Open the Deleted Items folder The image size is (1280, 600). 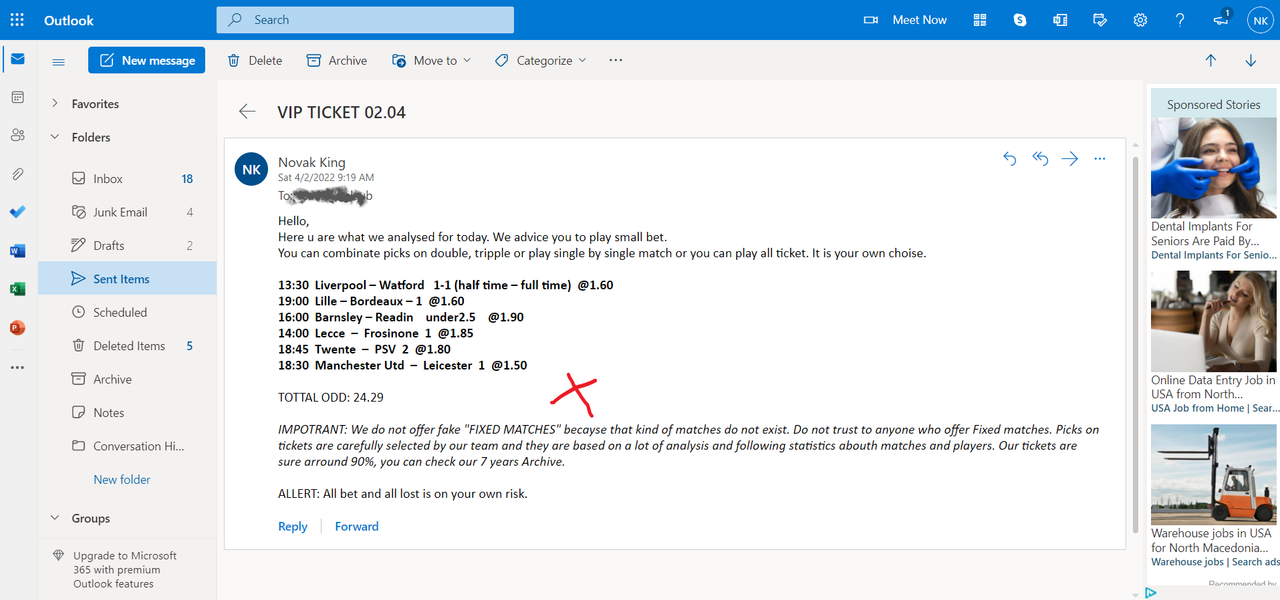(x=127, y=346)
